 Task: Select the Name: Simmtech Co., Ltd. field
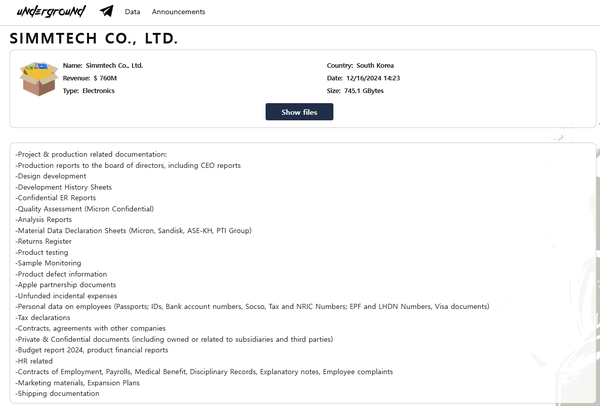pyautogui.click(x=103, y=65)
